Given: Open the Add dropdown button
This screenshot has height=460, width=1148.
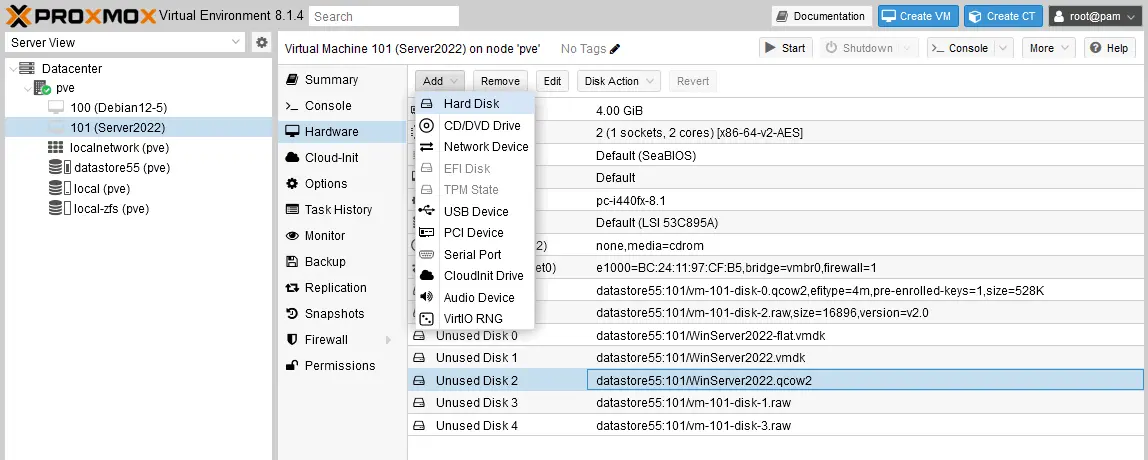Looking at the screenshot, I should click(440, 81).
